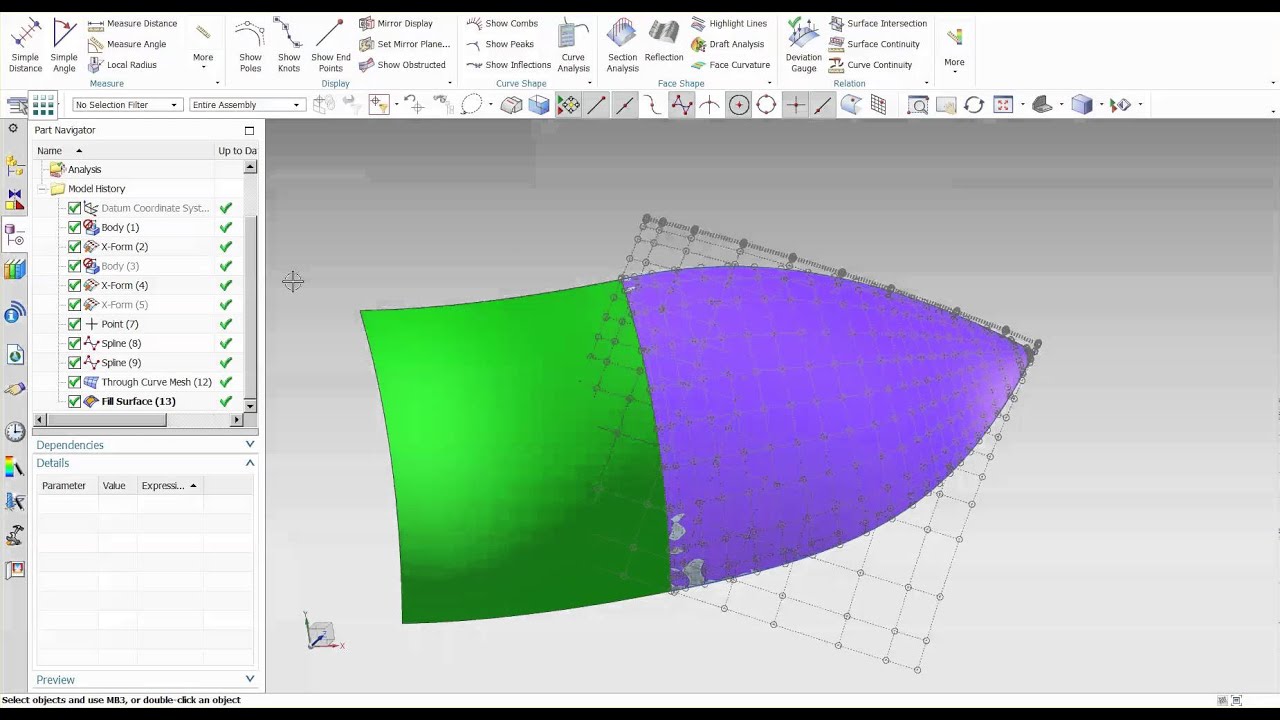Click the Surface Continuity tool
Screen dimensions: 1280x720
coord(874,44)
